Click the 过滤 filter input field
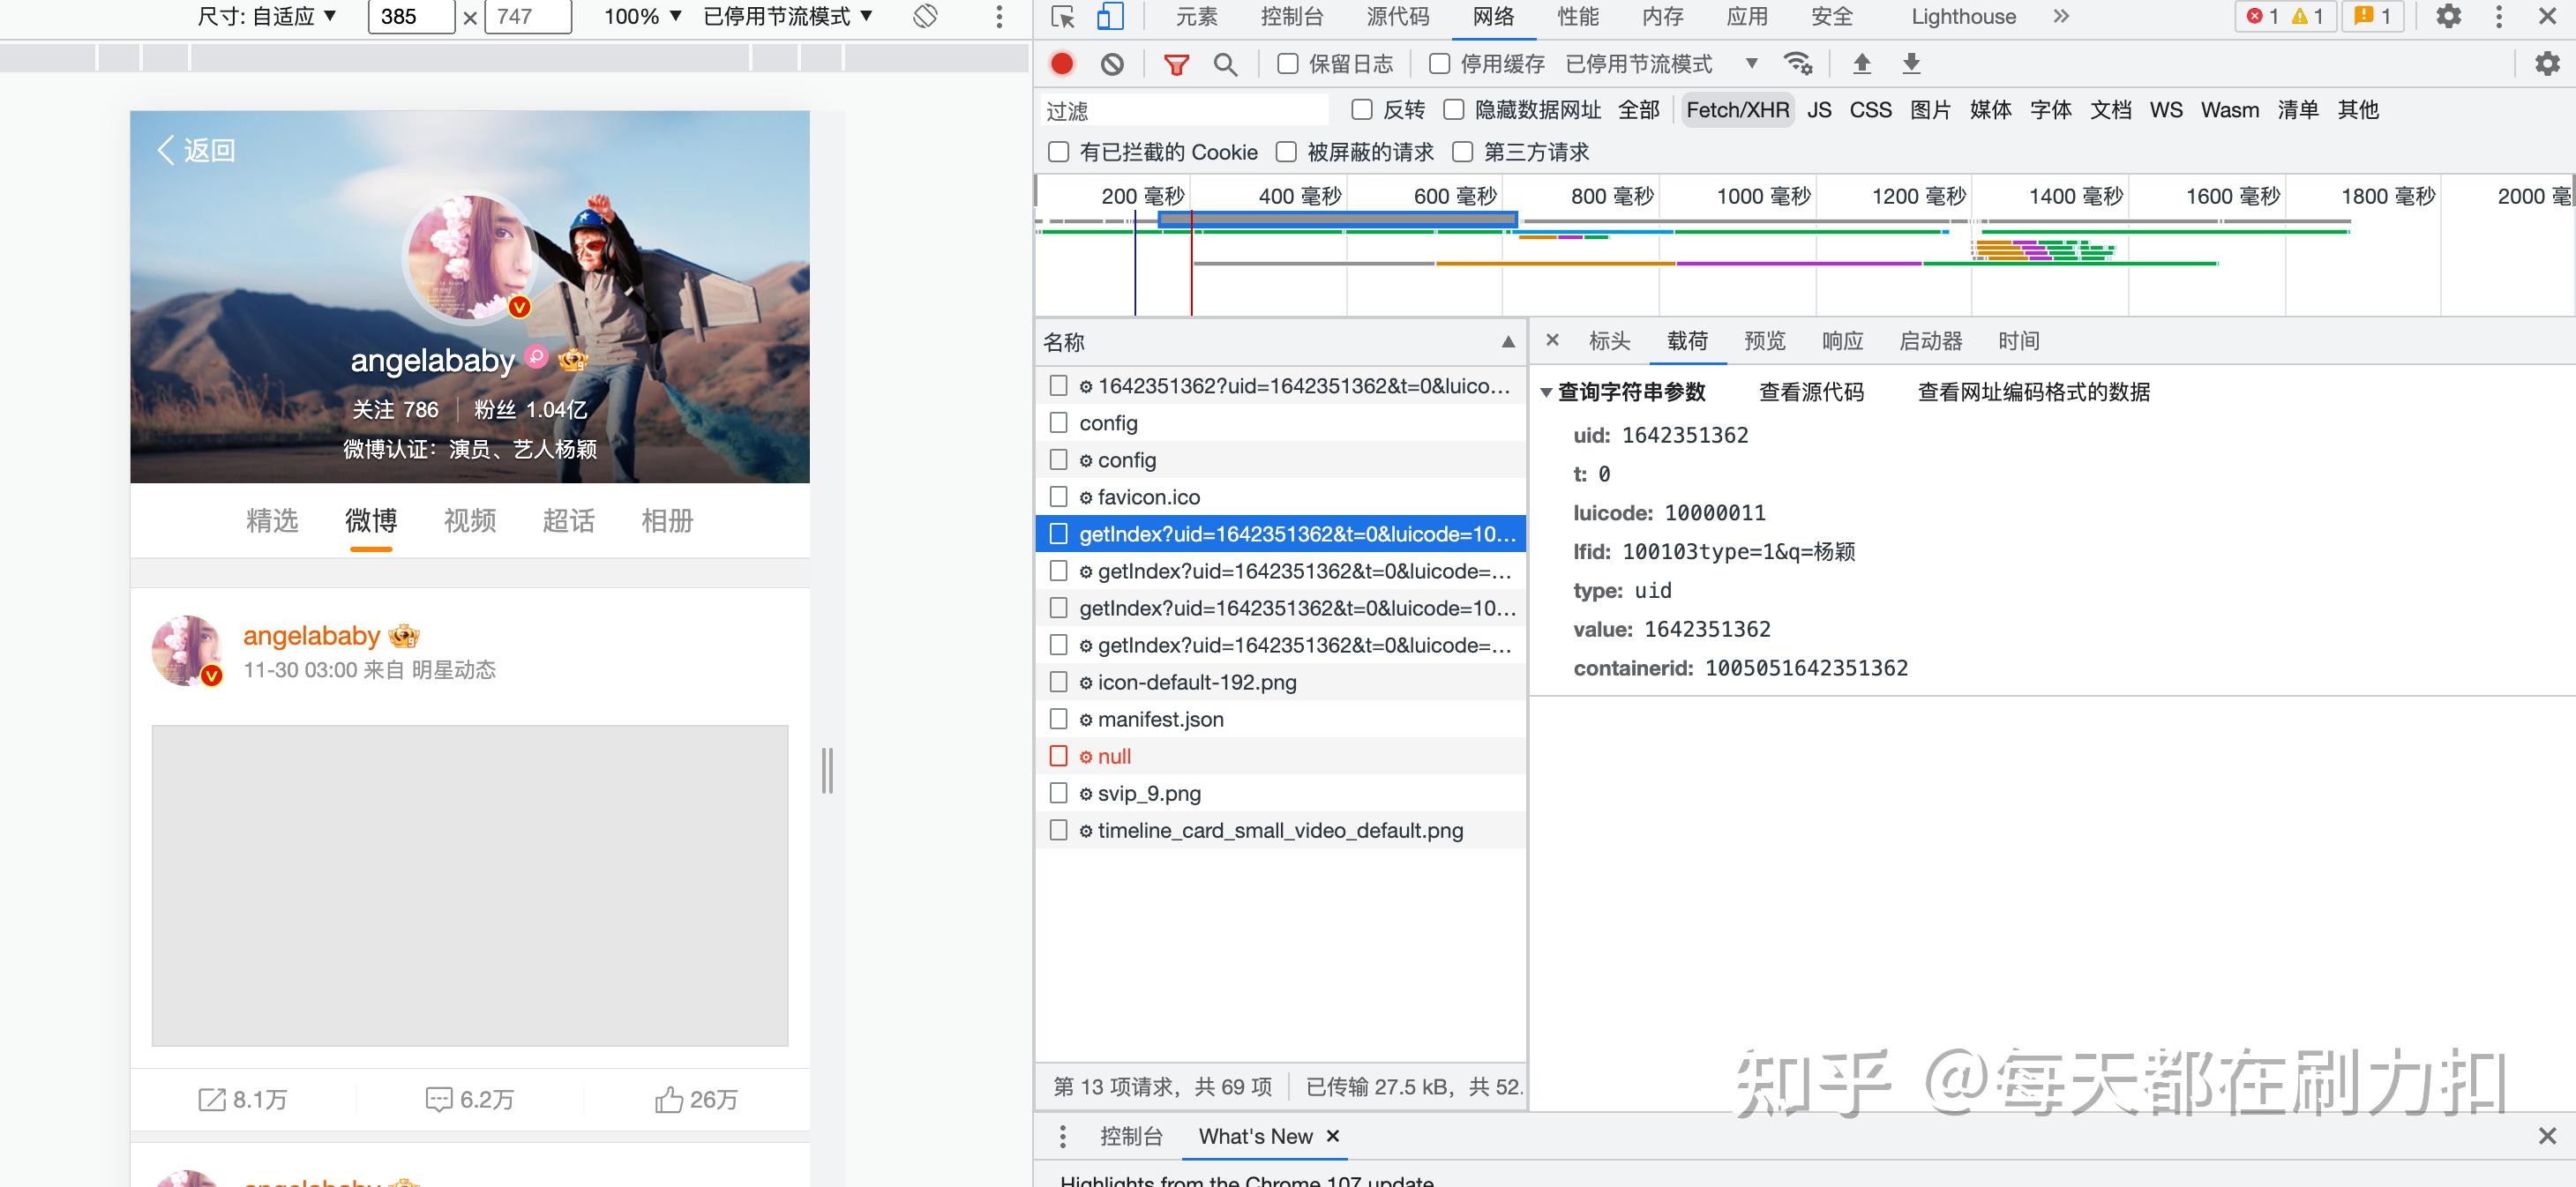The height and width of the screenshot is (1187, 2576). pos(1184,110)
